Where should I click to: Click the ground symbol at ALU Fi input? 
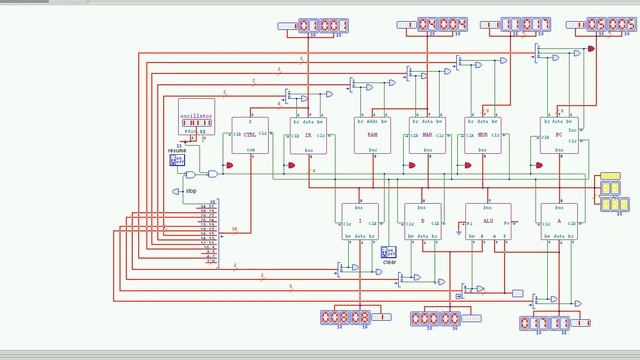459,233
